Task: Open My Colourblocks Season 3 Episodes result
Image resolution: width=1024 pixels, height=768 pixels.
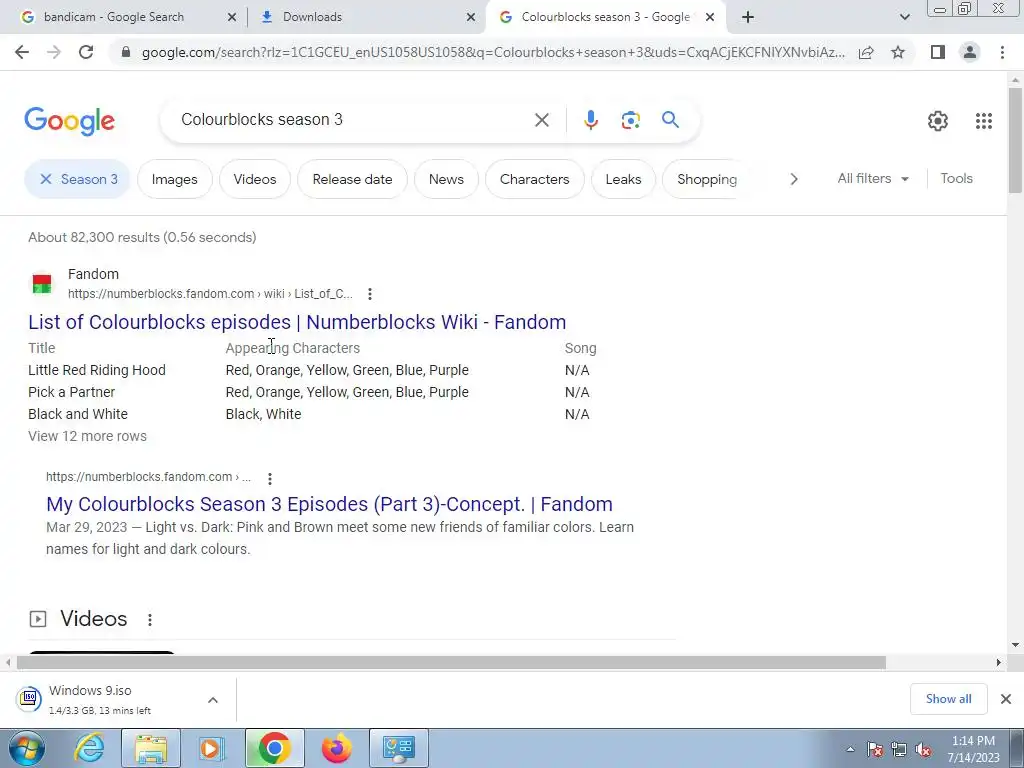Action: point(329,504)
